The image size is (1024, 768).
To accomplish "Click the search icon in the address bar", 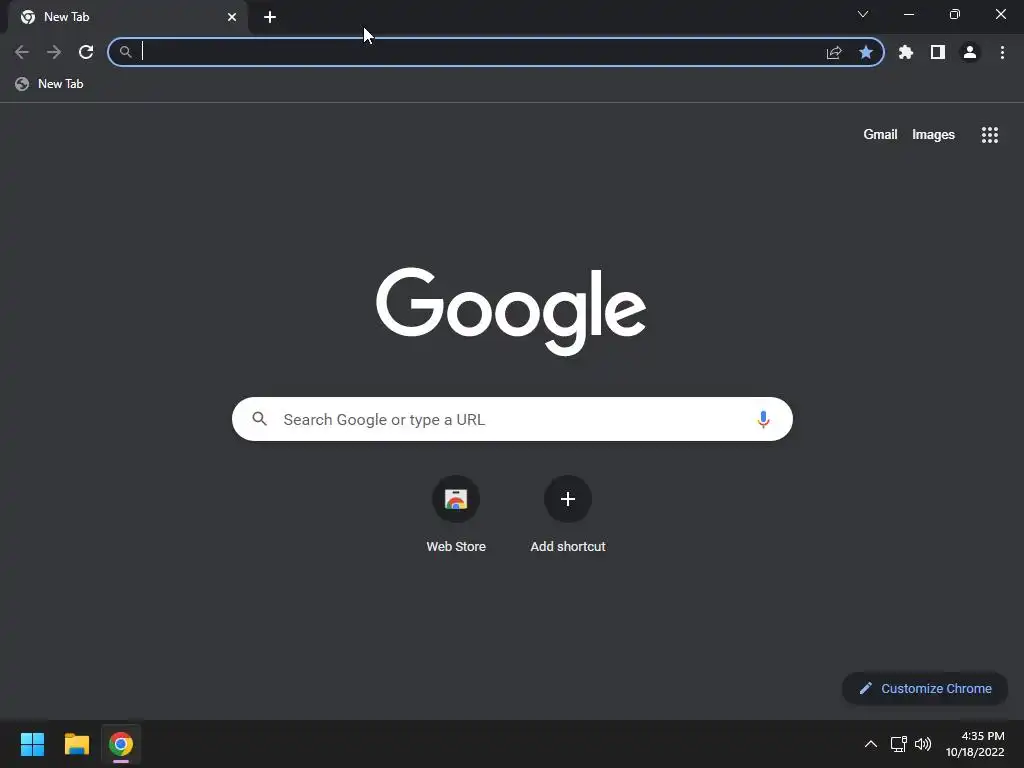I will (125, 52).
